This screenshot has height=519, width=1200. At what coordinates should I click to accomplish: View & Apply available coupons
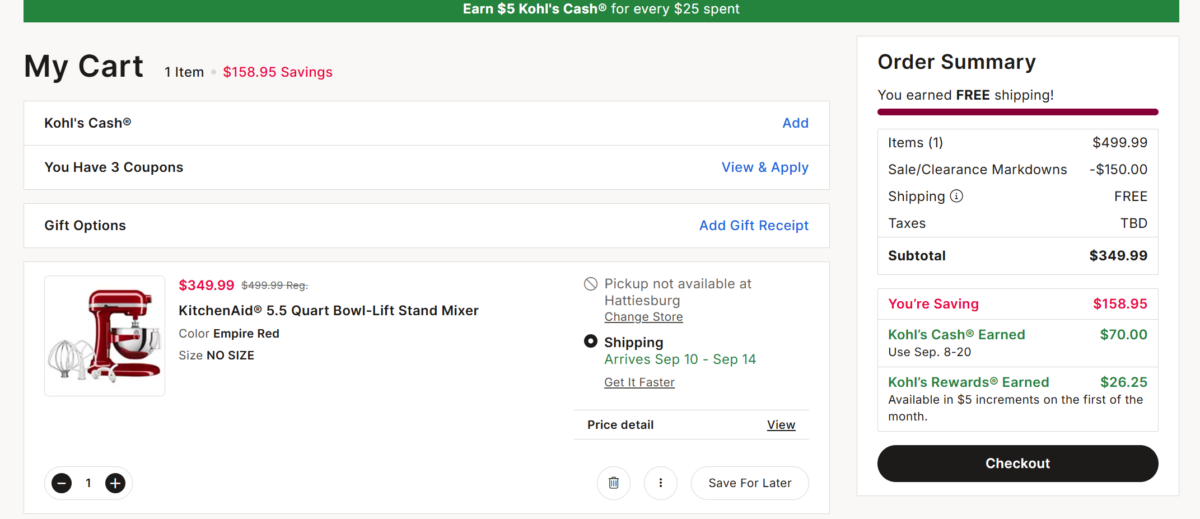point(765,167)
